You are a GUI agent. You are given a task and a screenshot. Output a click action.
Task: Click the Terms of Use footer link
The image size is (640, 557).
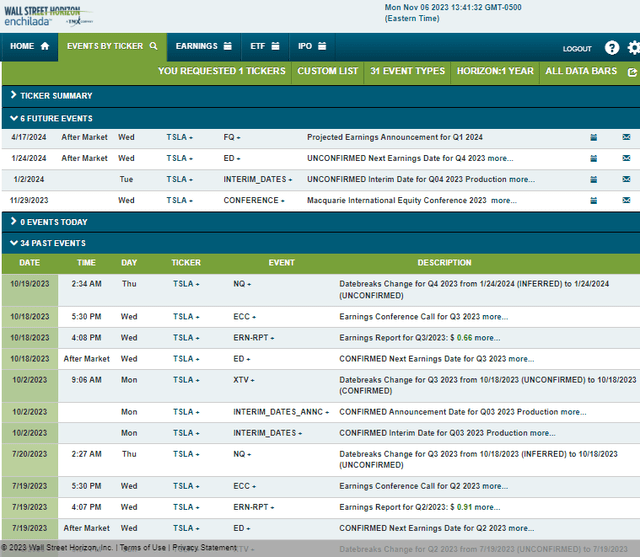[x=142, y=548]
